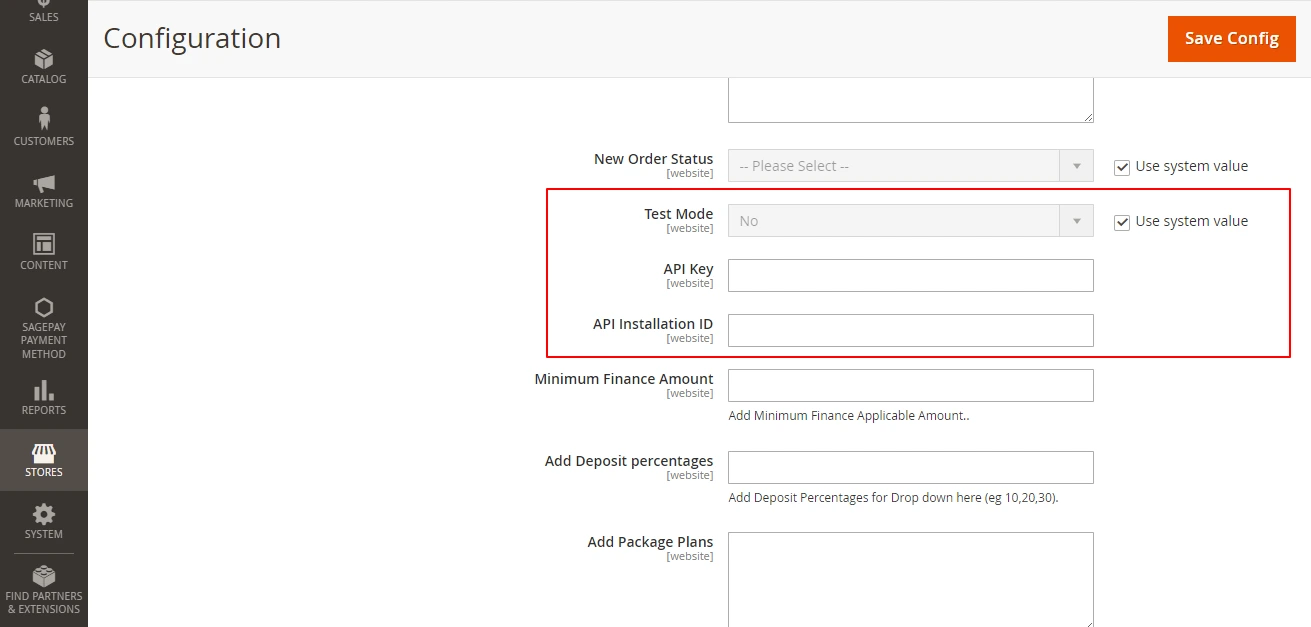The image size is (1311, 627).
Task: Click the Test Mode label
Action: pyautogui.click(x=679, y=214)
